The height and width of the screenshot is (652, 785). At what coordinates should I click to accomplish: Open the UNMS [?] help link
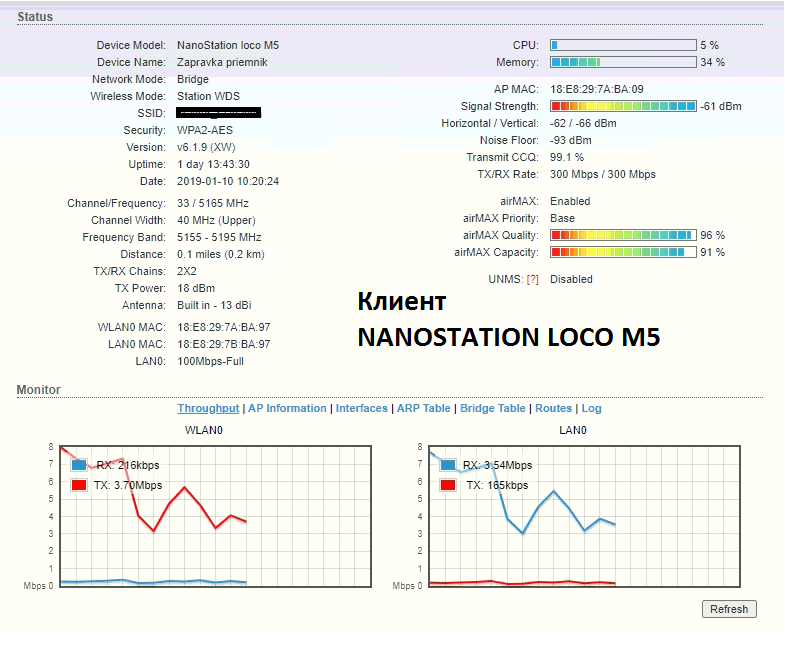pos(532,279)
